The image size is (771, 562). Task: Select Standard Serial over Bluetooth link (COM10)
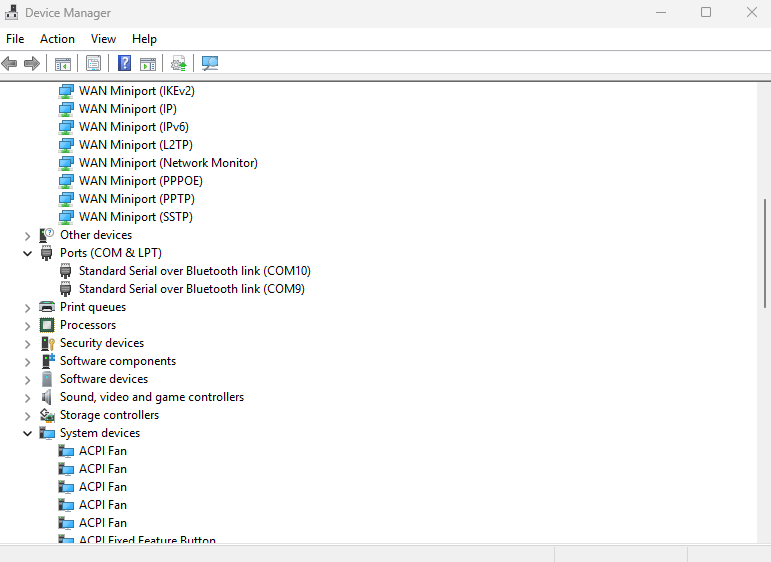195,271
